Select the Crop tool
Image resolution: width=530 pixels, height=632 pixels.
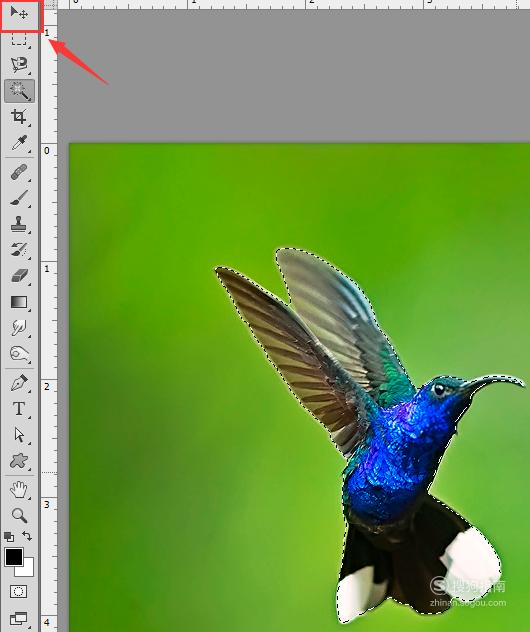[19, 116]
